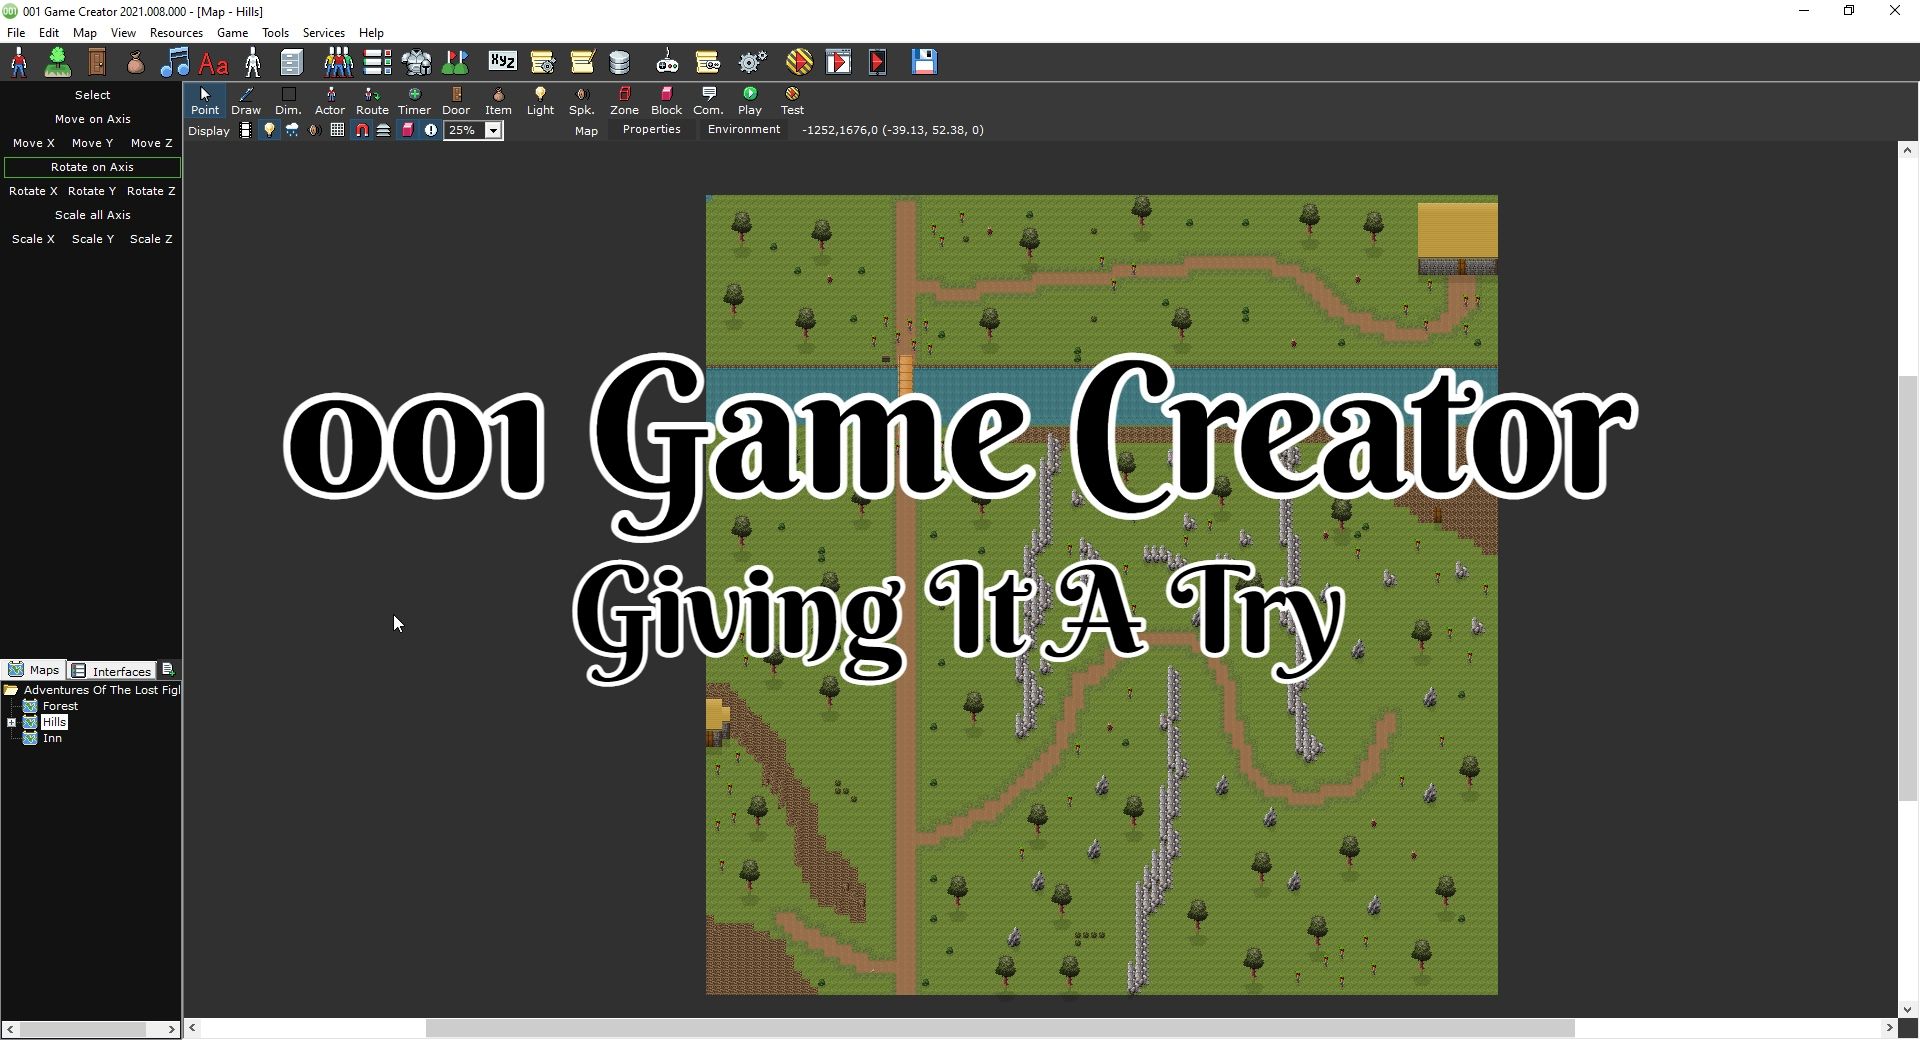Select the Route tool

(372, 101)
